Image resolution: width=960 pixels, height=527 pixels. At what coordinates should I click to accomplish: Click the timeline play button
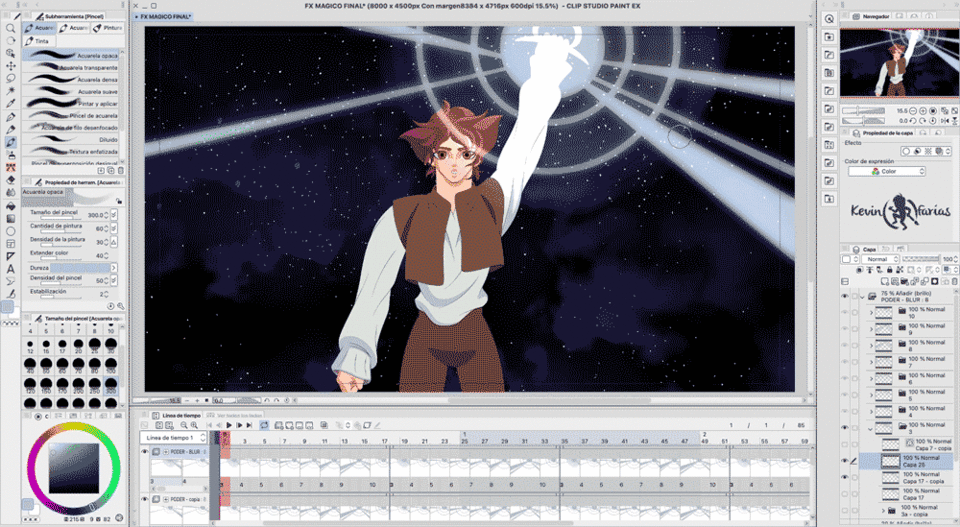coord(228,425)
